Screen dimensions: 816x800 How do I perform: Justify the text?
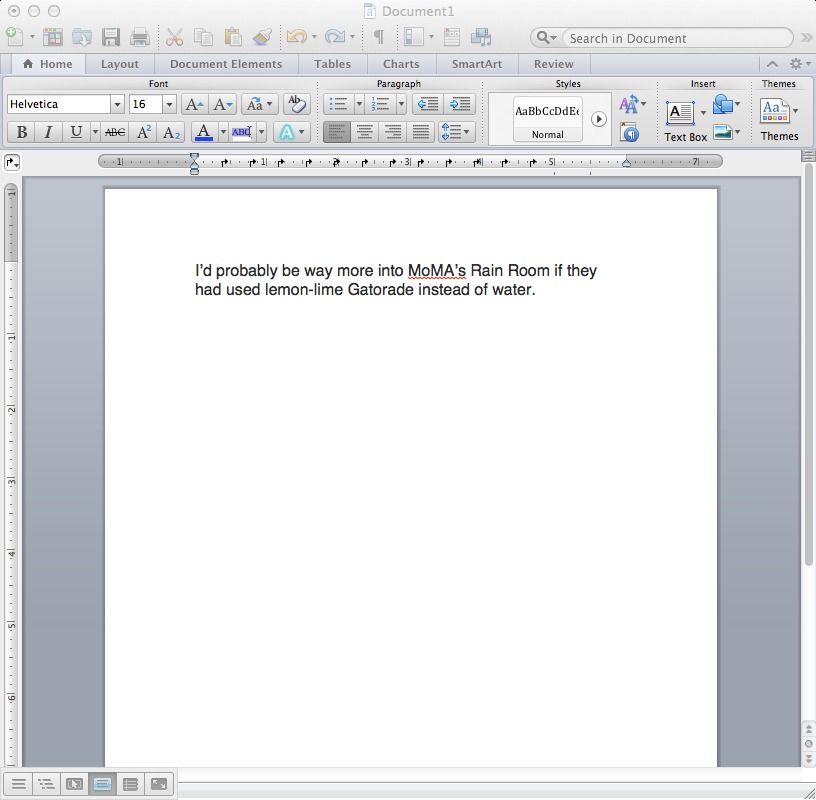coord(420,132)
